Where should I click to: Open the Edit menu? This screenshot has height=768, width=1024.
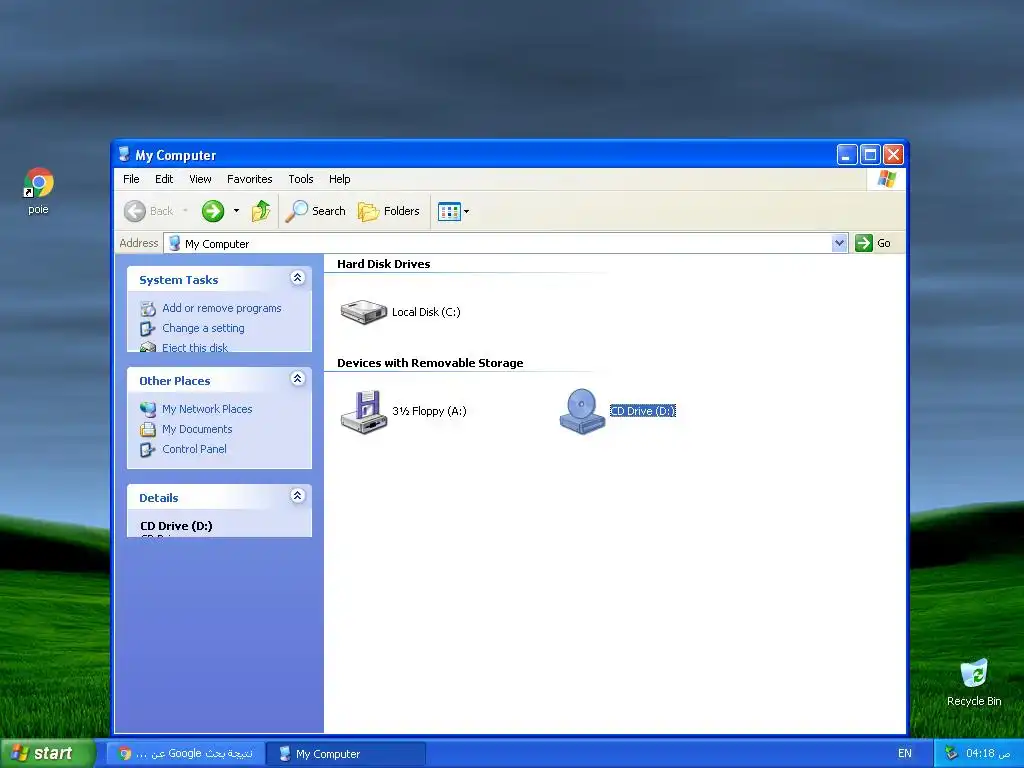tap(164, 179)
